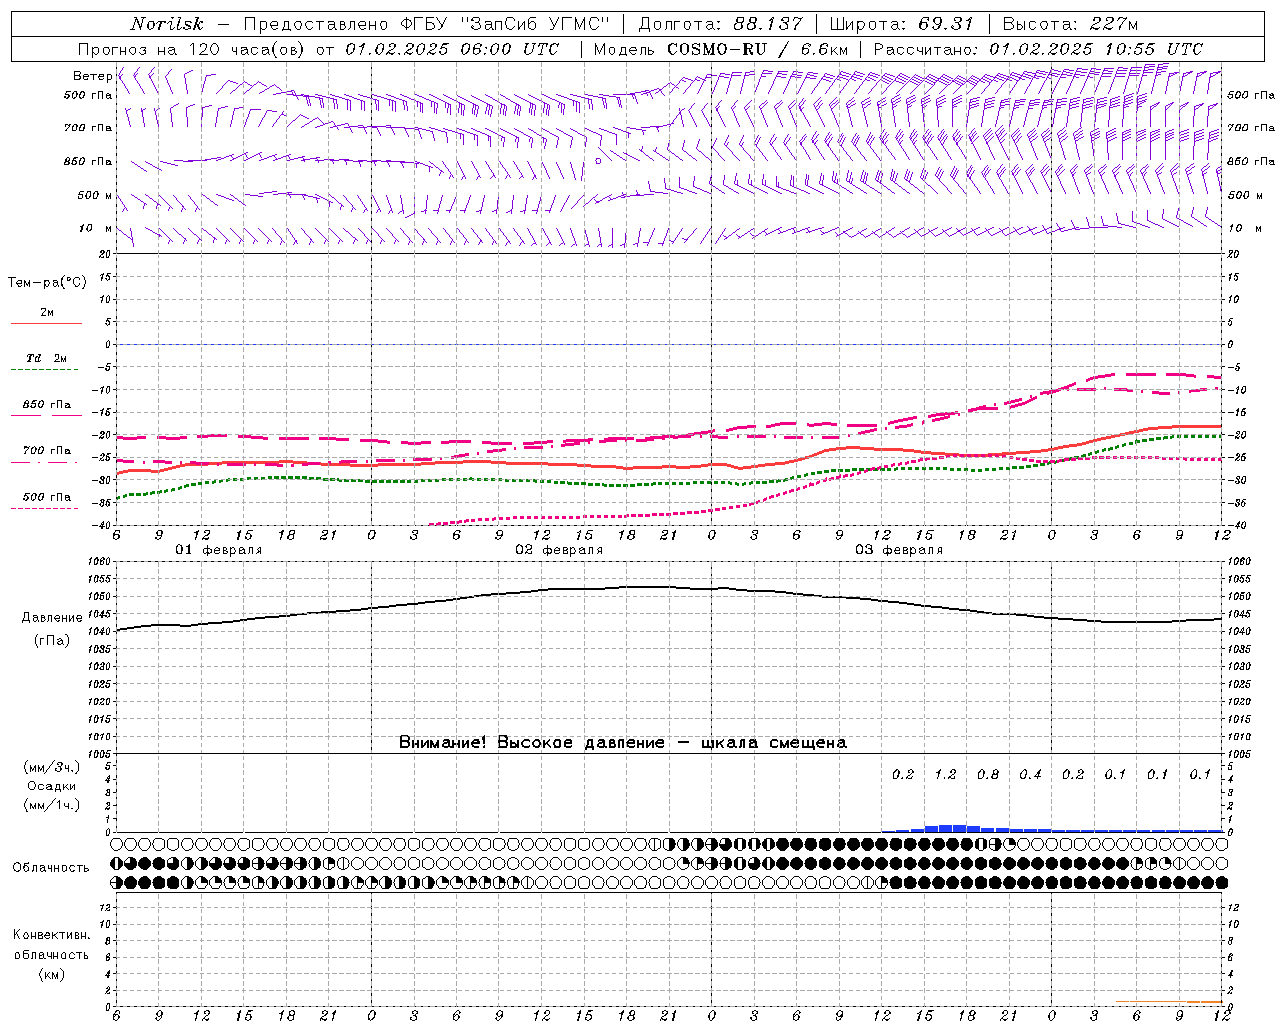
Task: Click the '700 гПа' temperature legend entry
Action: point(47,450)
